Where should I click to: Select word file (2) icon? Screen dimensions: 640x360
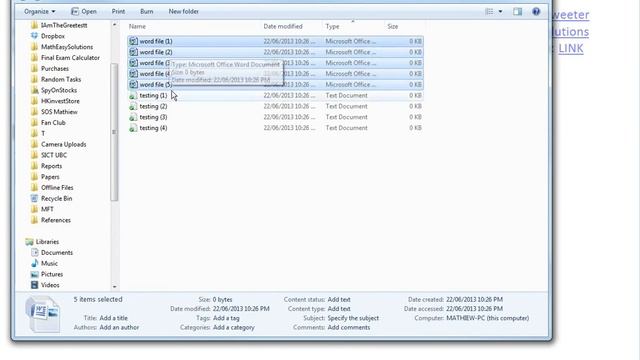tap(133, 52)
